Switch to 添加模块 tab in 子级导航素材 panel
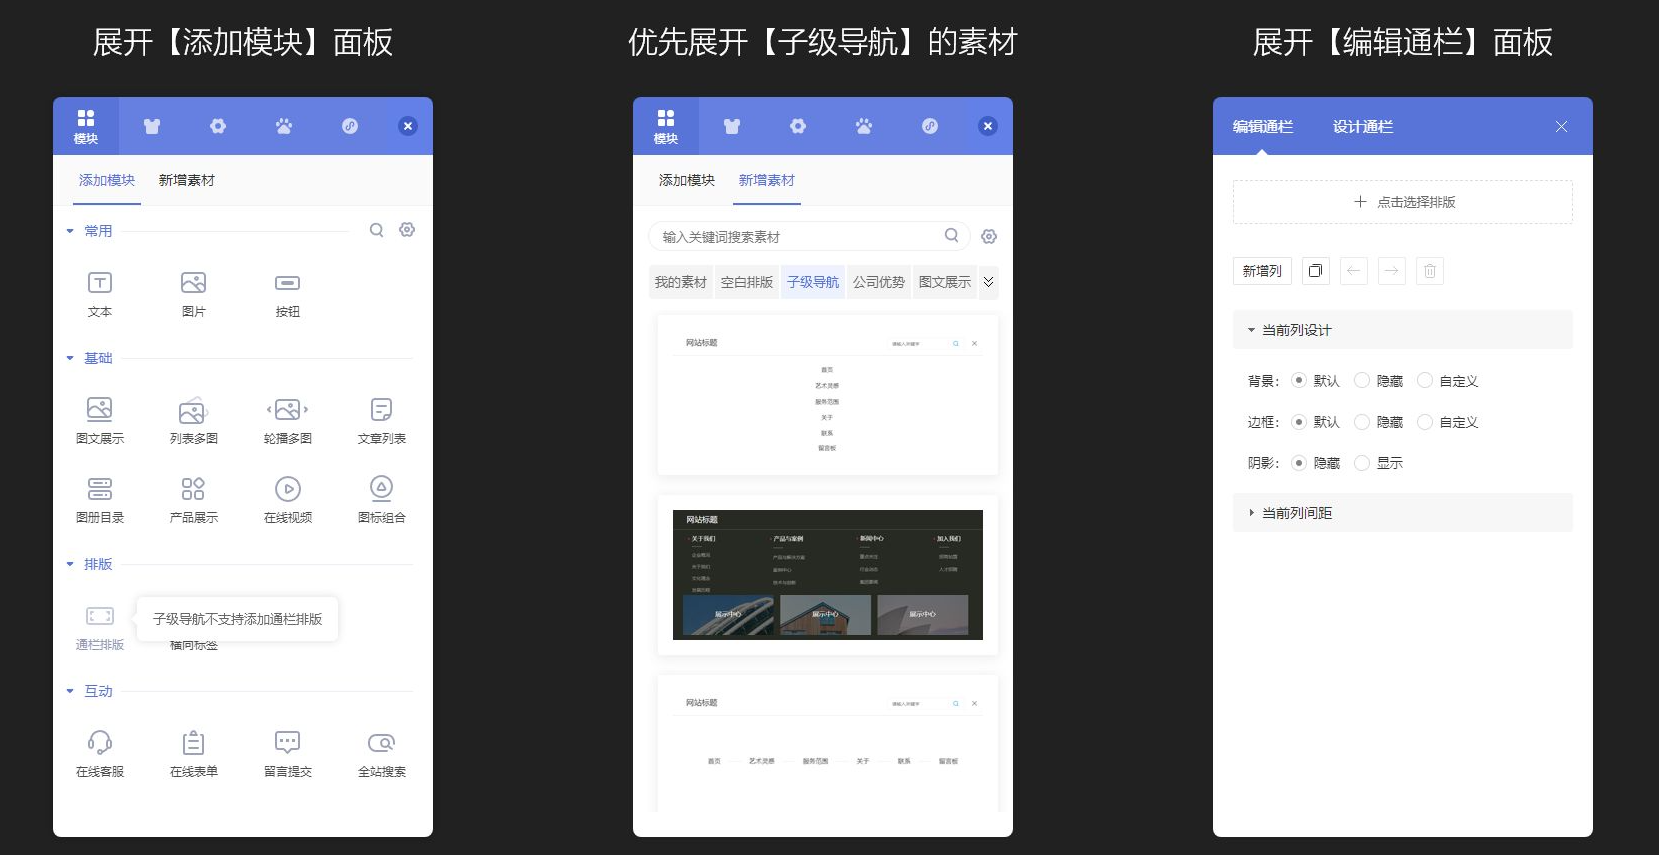The width and height of the screenshot is (1659, 855). pyautogui.click(x=687, y=180)
